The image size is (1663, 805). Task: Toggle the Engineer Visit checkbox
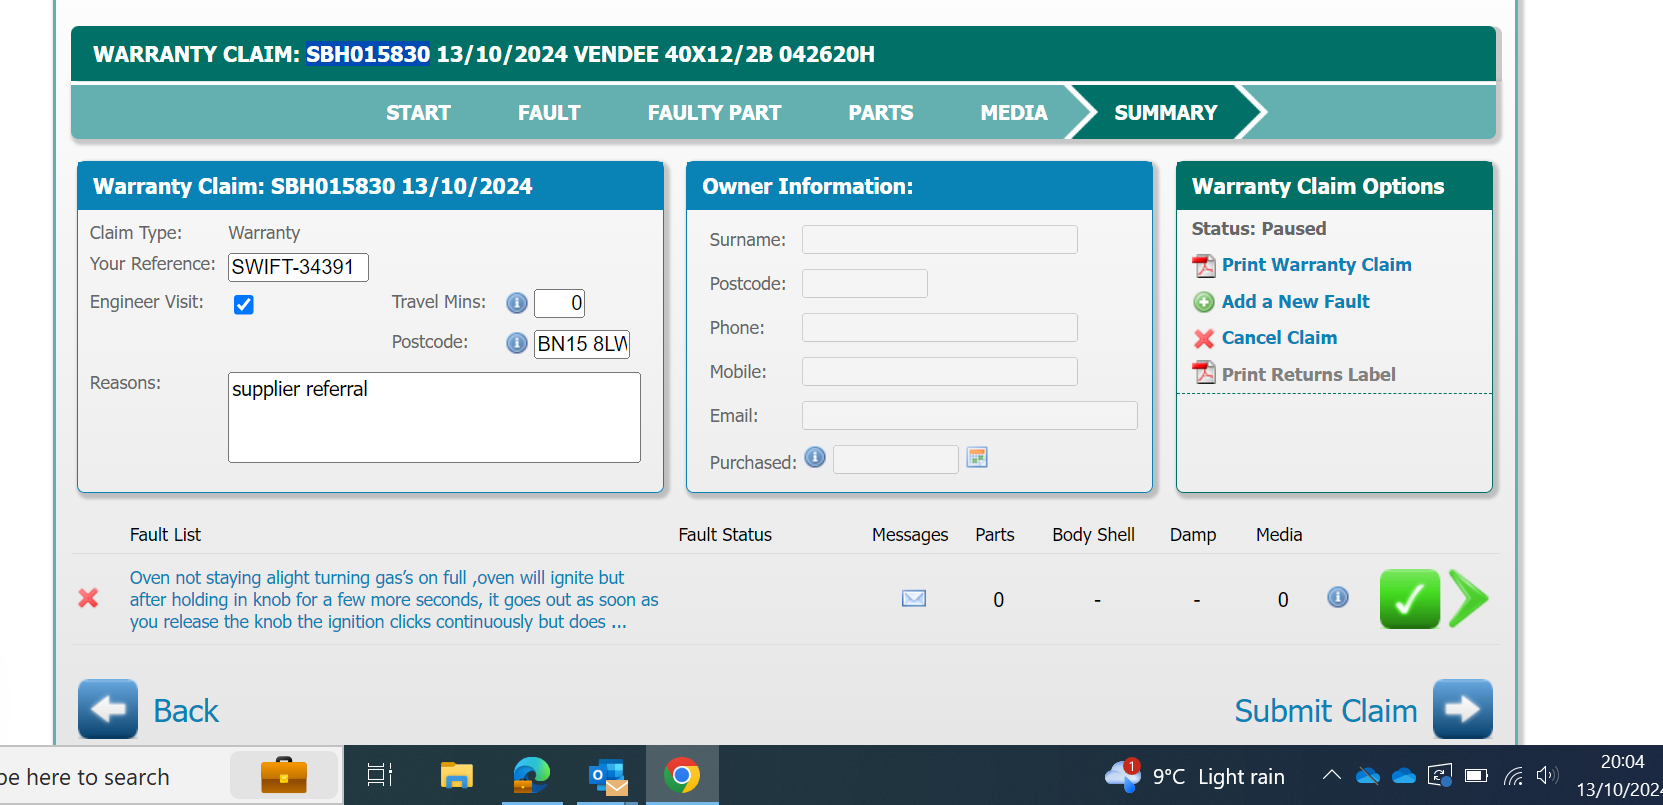[x=243, y=304]
